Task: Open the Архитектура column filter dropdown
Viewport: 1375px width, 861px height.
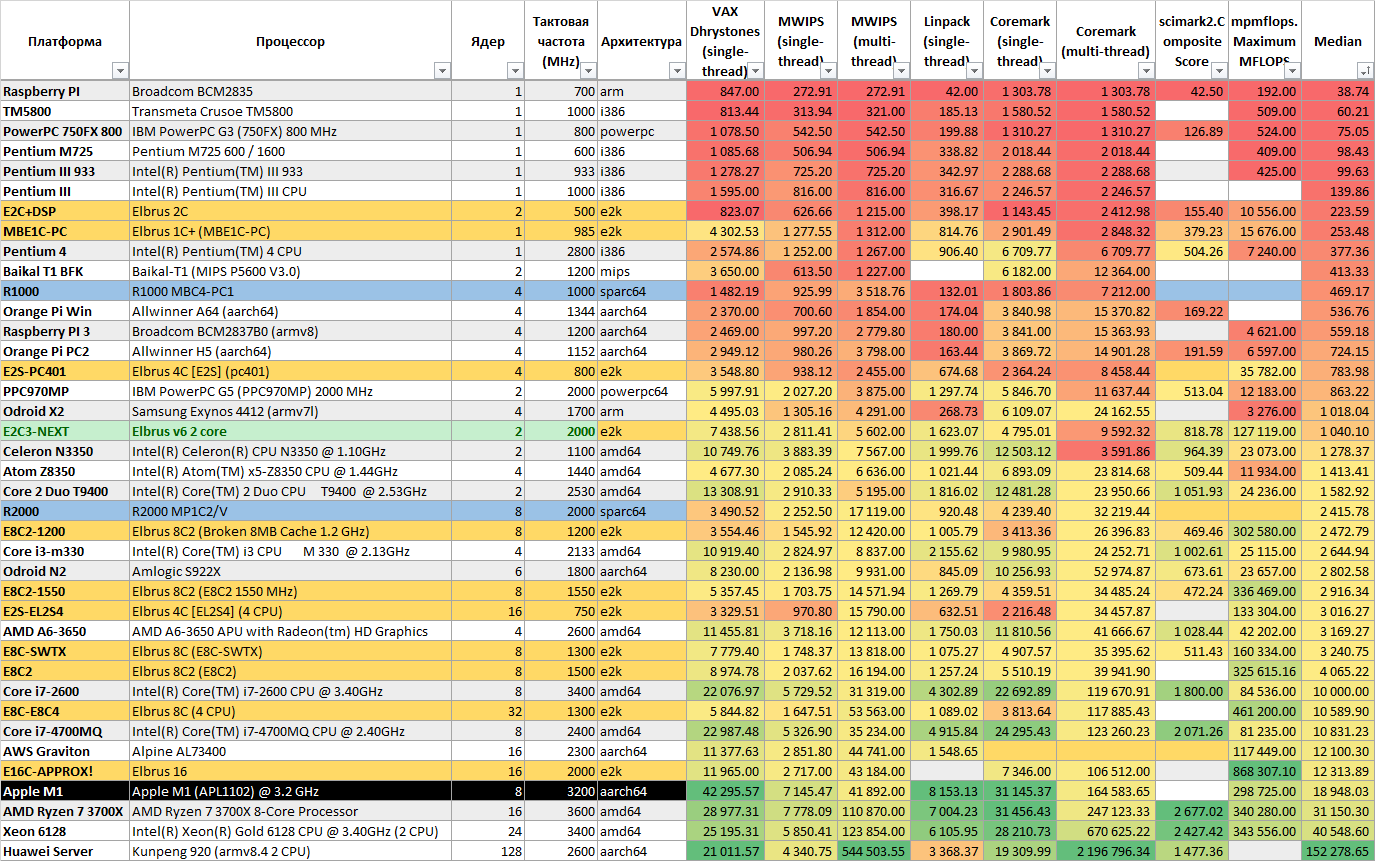Action: [x=677, y=71]
